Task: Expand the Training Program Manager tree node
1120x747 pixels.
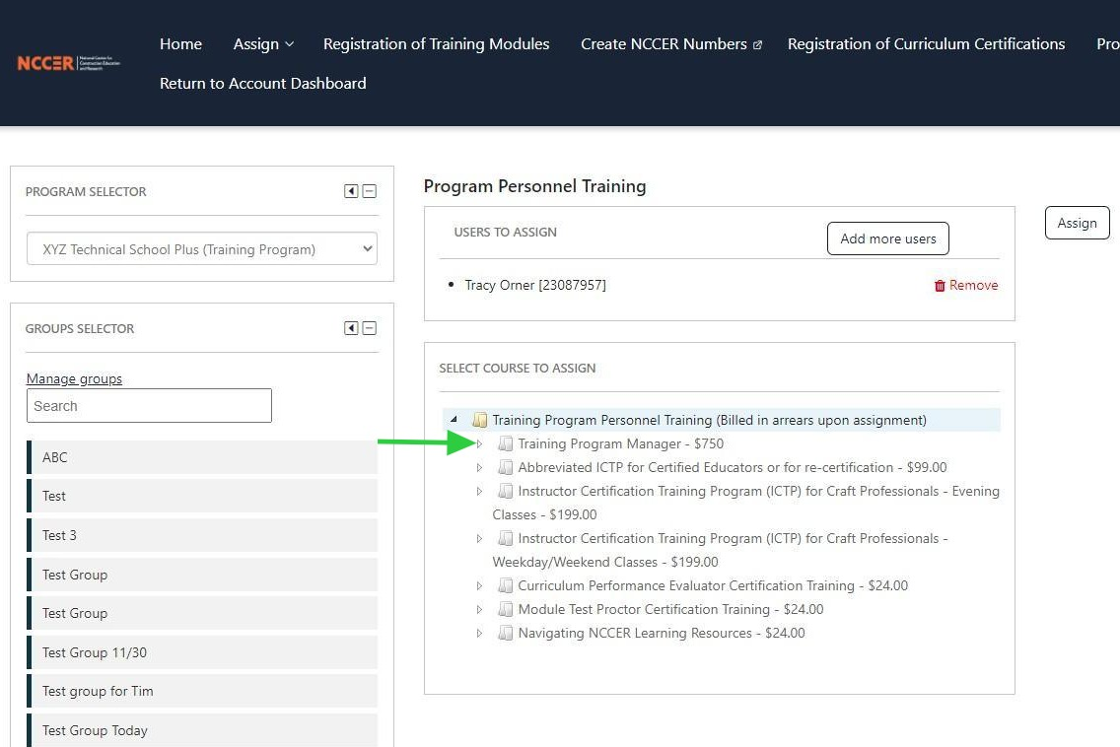Action: pos(481,443)
